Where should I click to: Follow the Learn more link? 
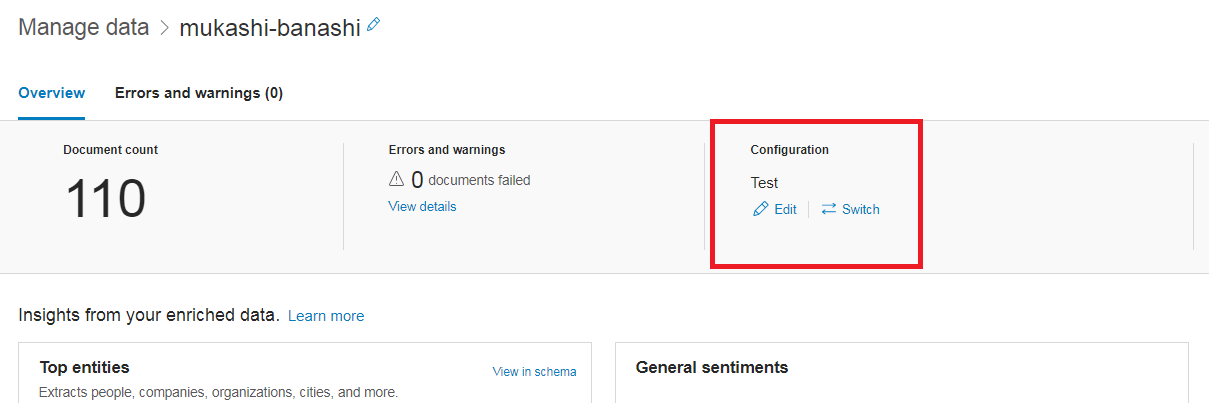tap(326, 316)
